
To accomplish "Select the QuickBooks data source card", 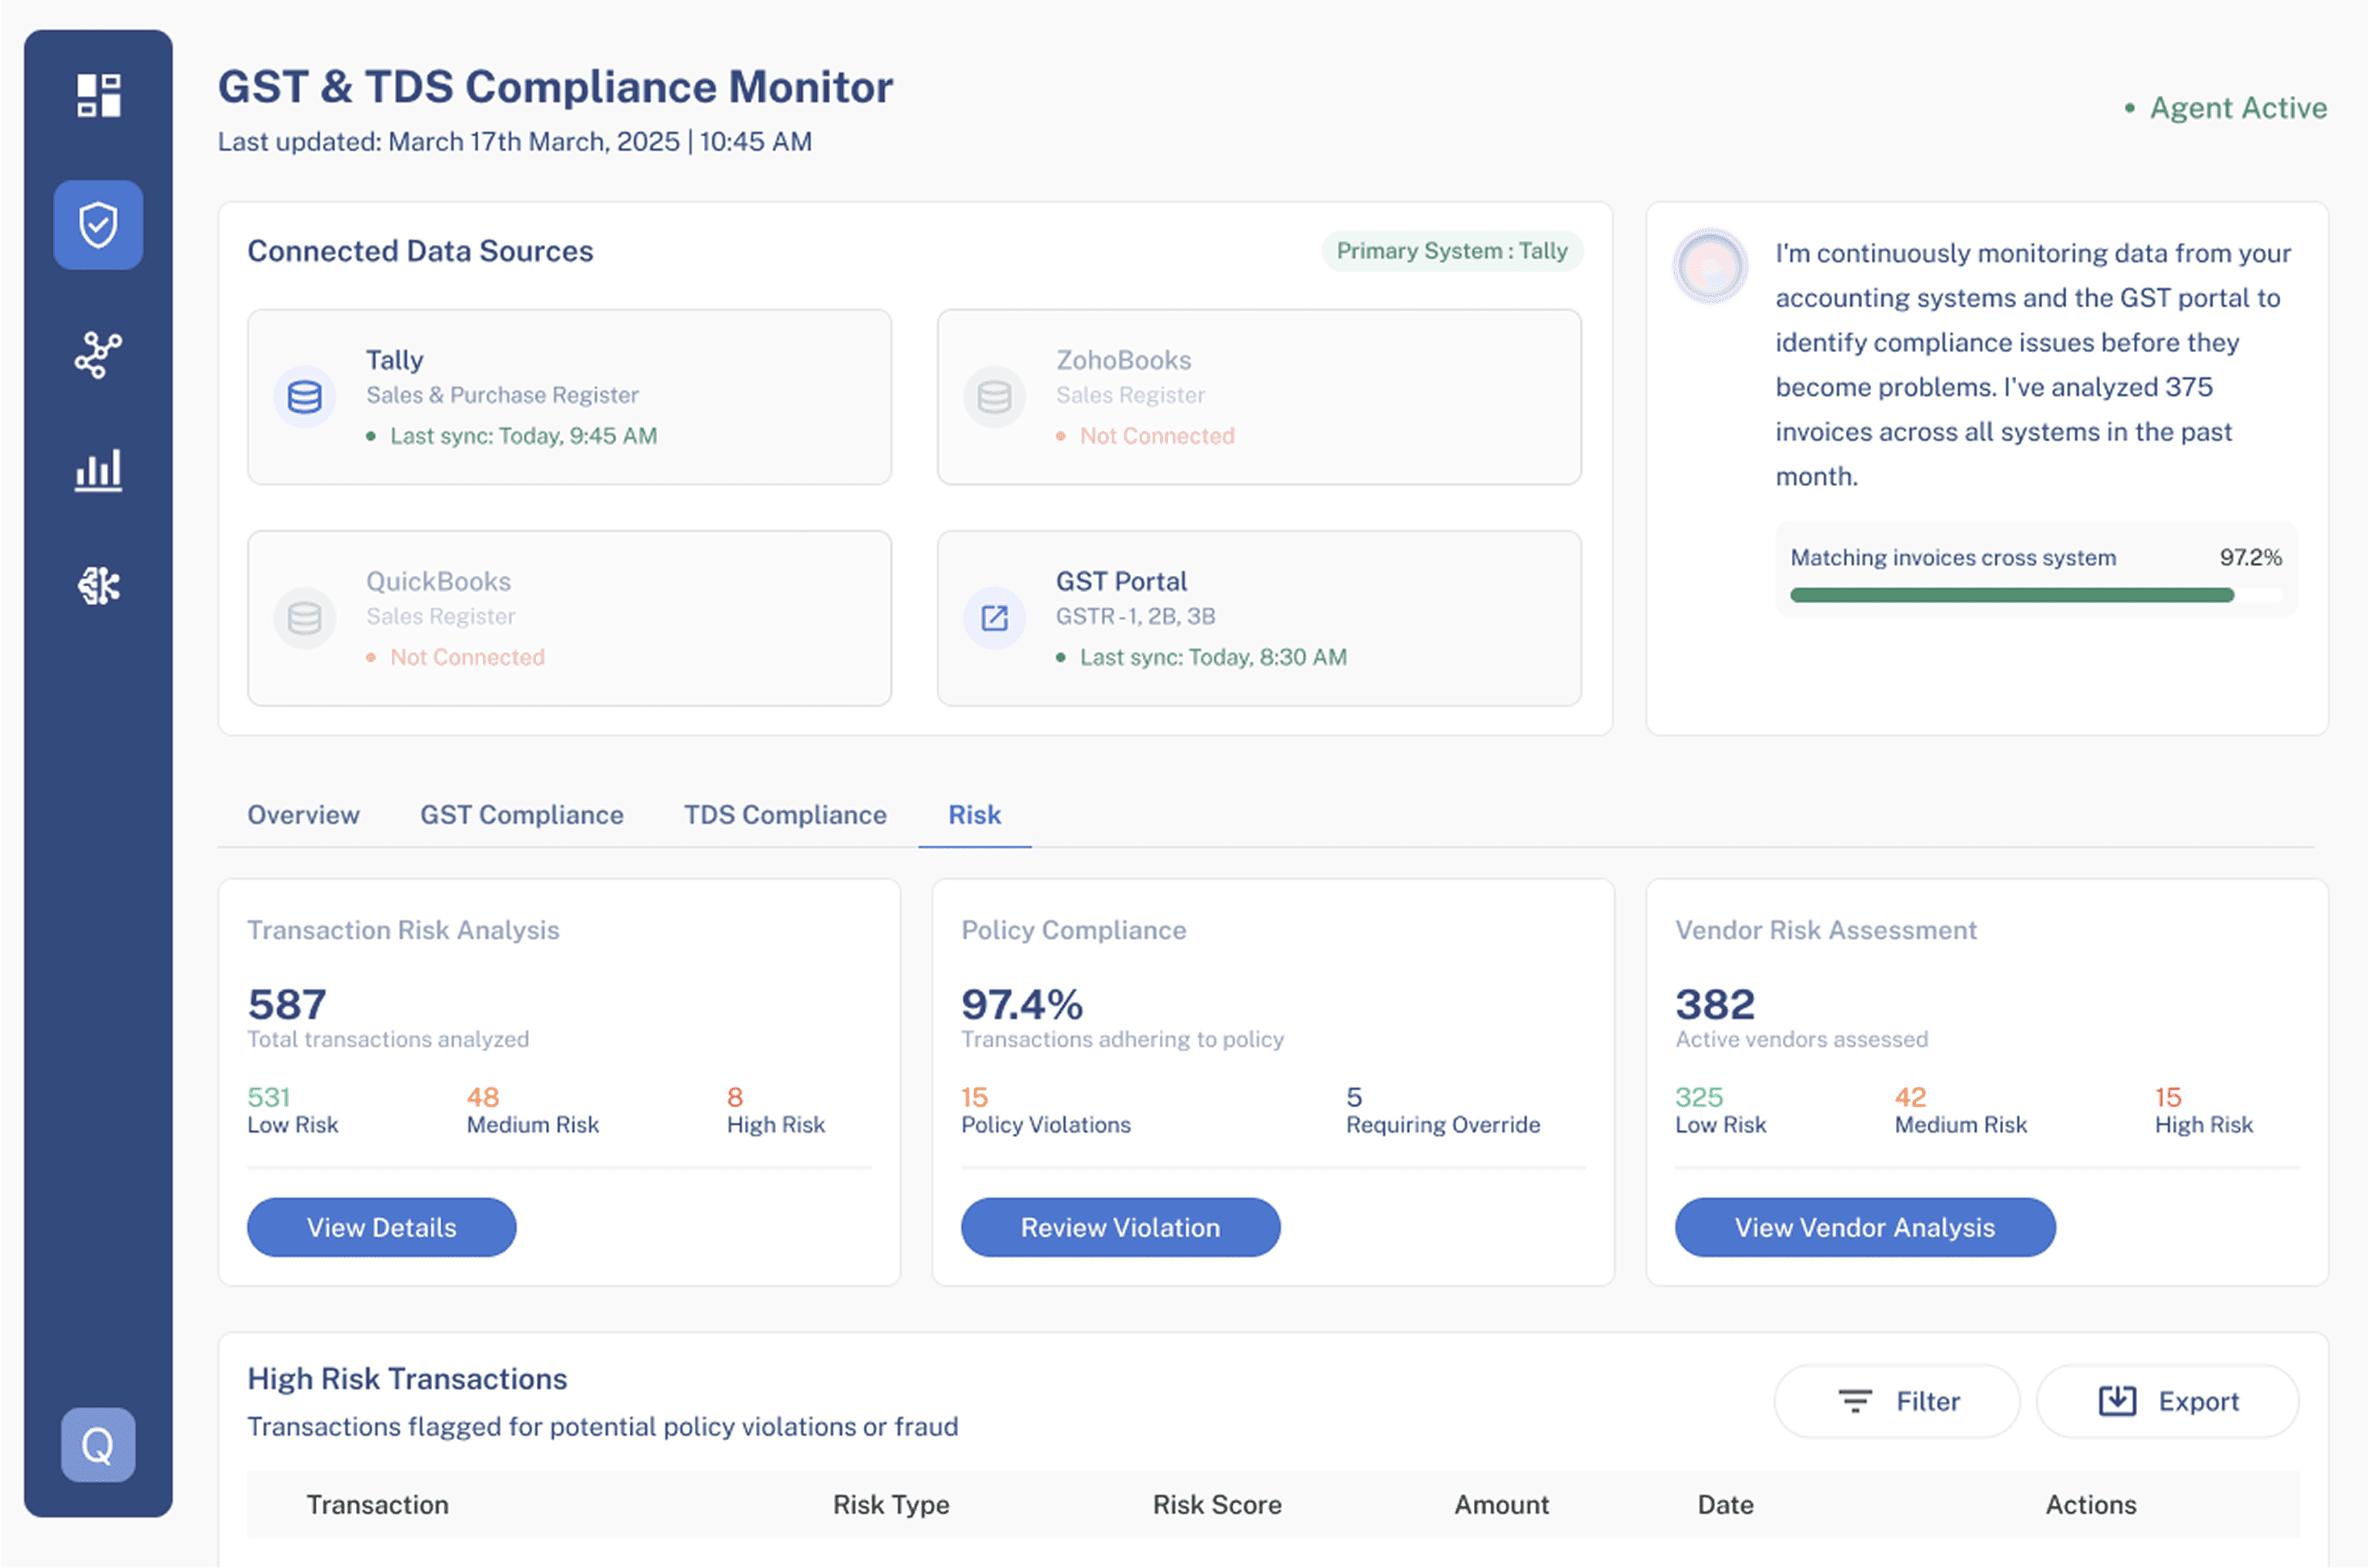I will pyautogui.click(x=569, y=618).
